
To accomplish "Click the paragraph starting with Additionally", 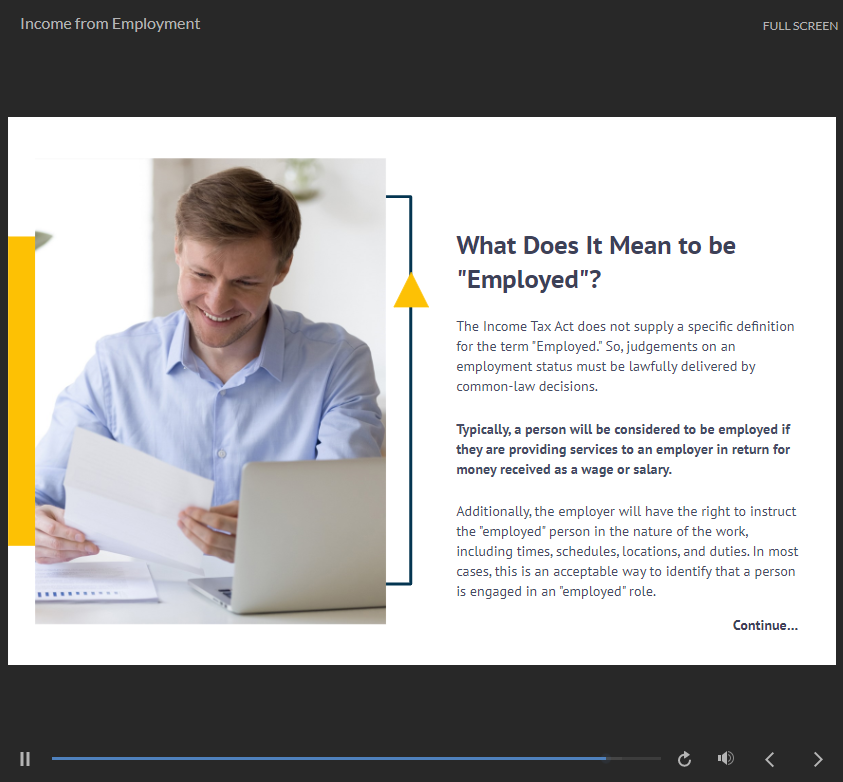I will pos(625,551).
